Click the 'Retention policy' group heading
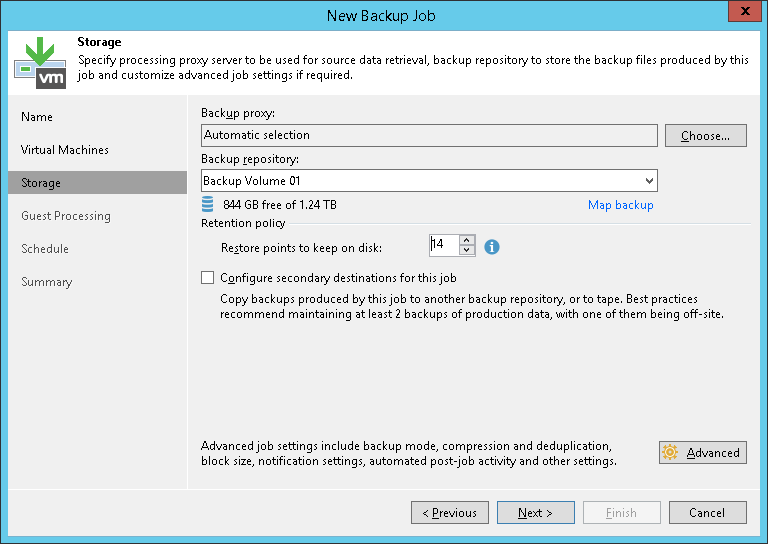This screenshot has height=544, width=768. (243, 223)
